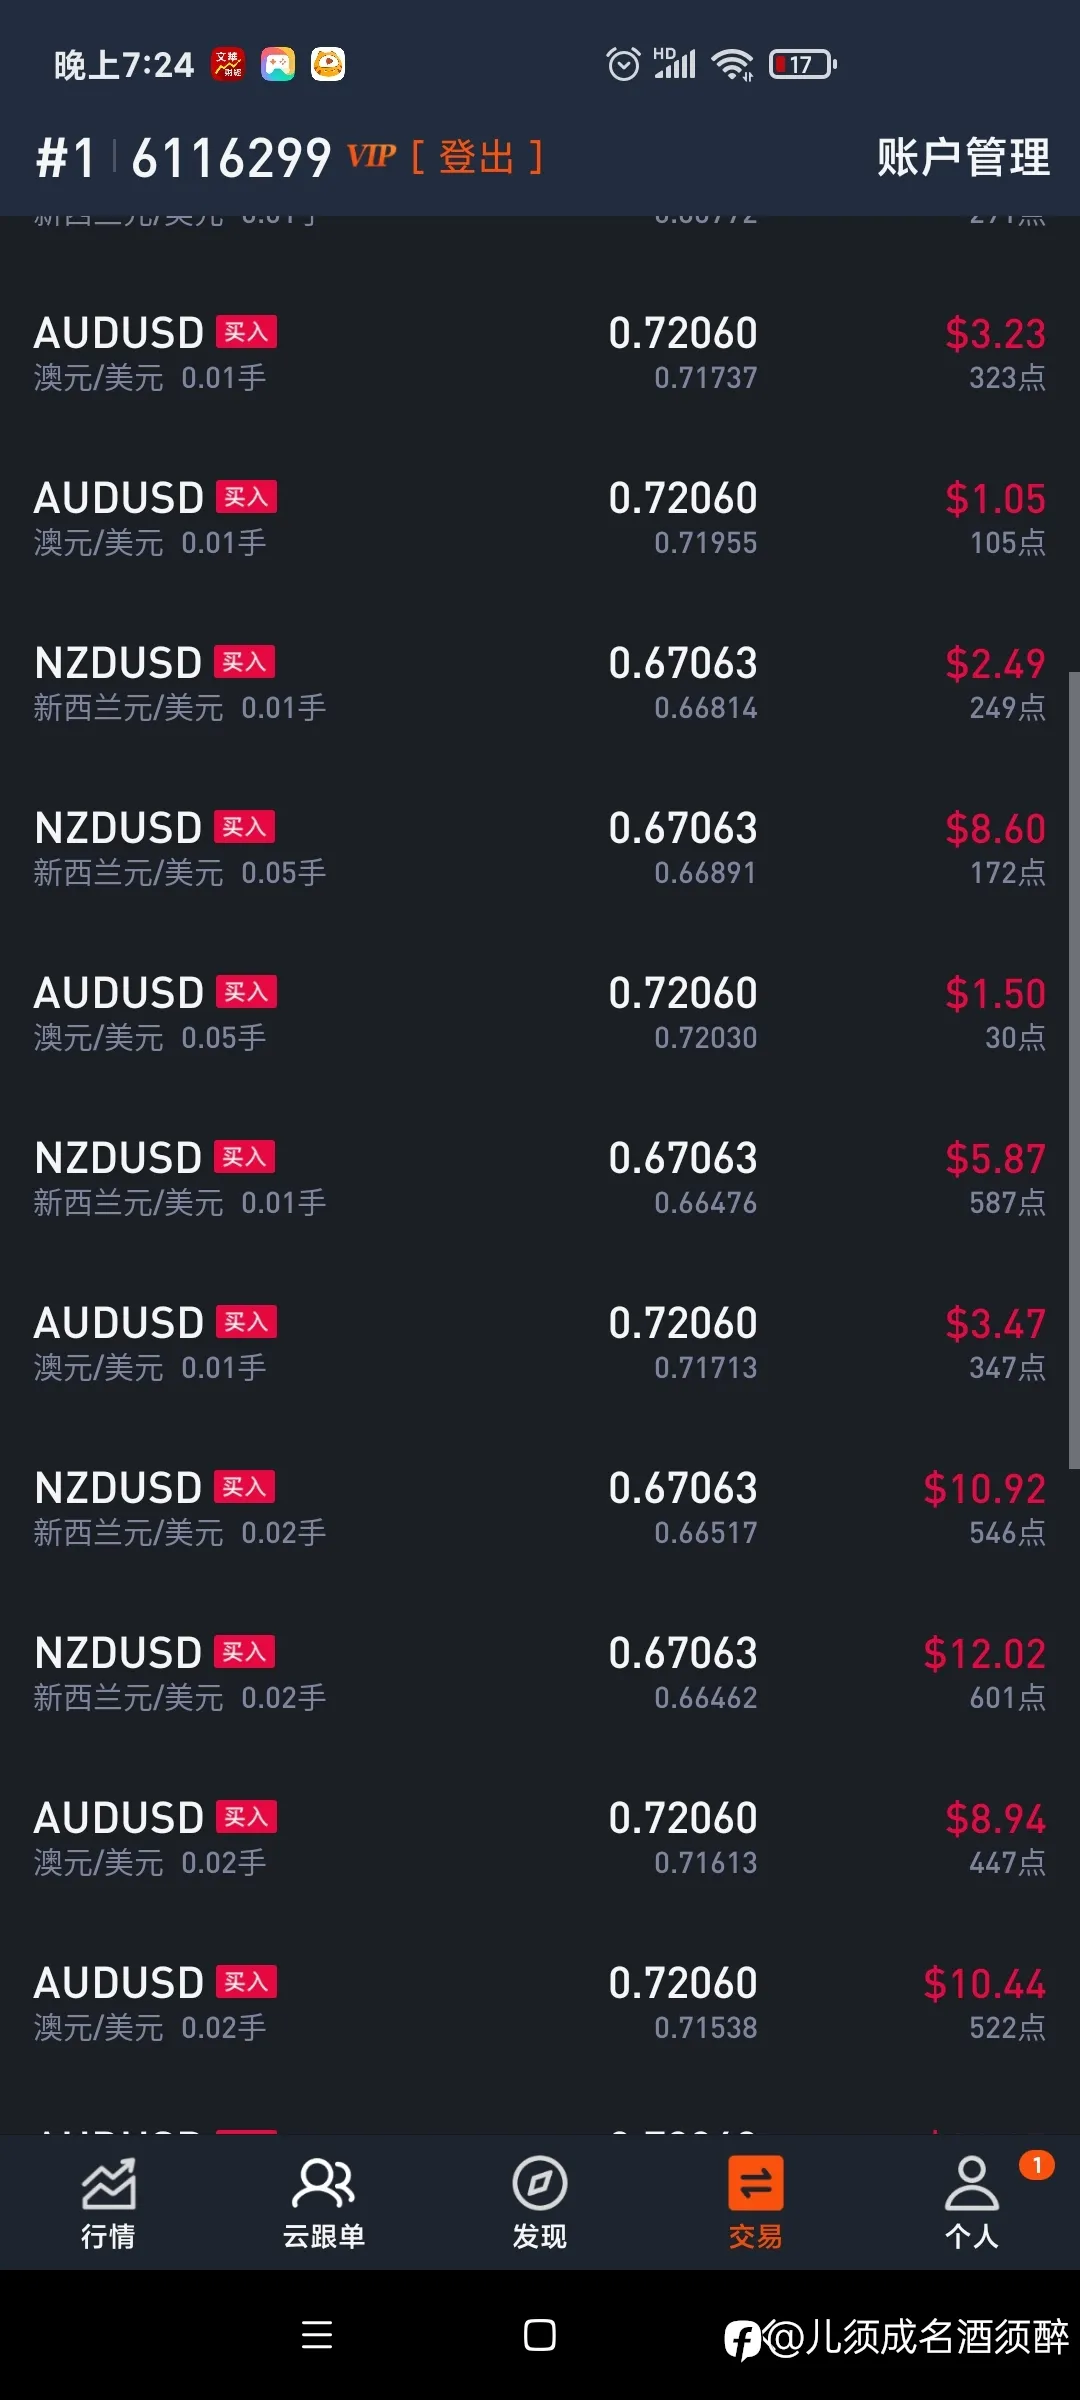Click the 登出 logout link

coord(477,157)
